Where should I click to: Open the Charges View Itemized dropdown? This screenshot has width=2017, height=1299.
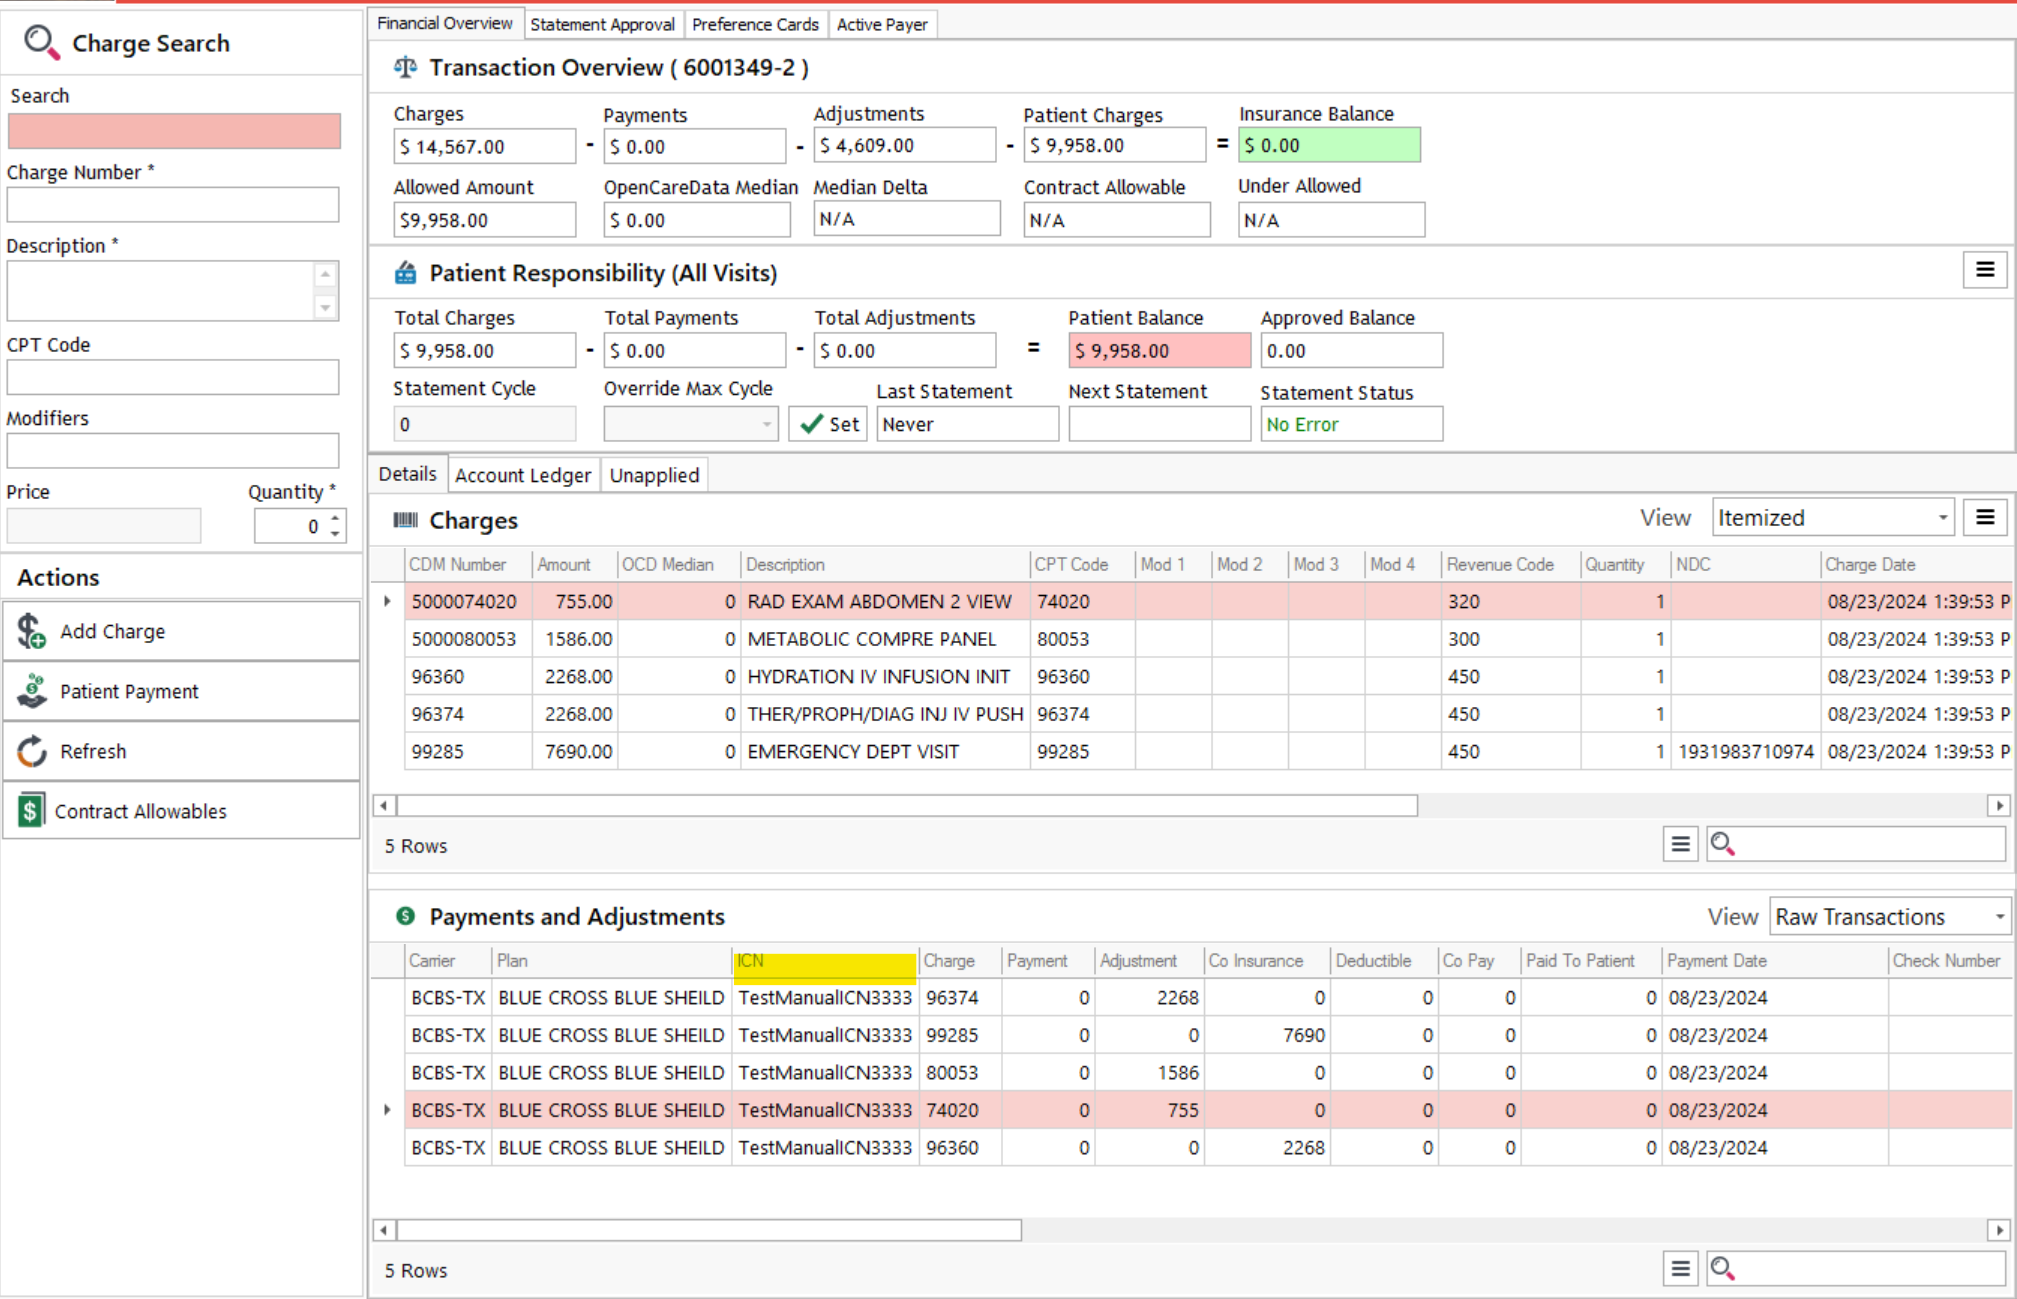pos(1942,518)
